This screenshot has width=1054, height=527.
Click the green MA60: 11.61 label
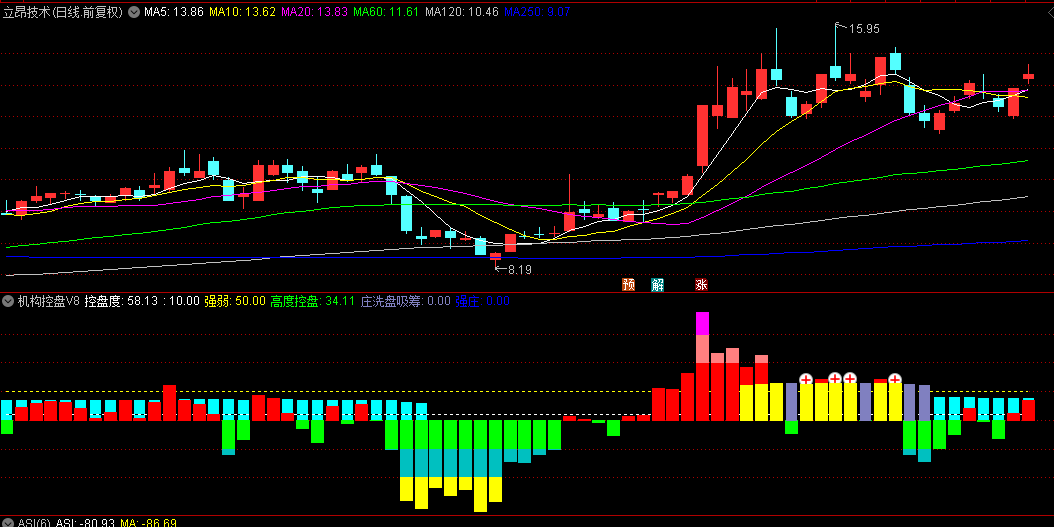tap(386, 11)
